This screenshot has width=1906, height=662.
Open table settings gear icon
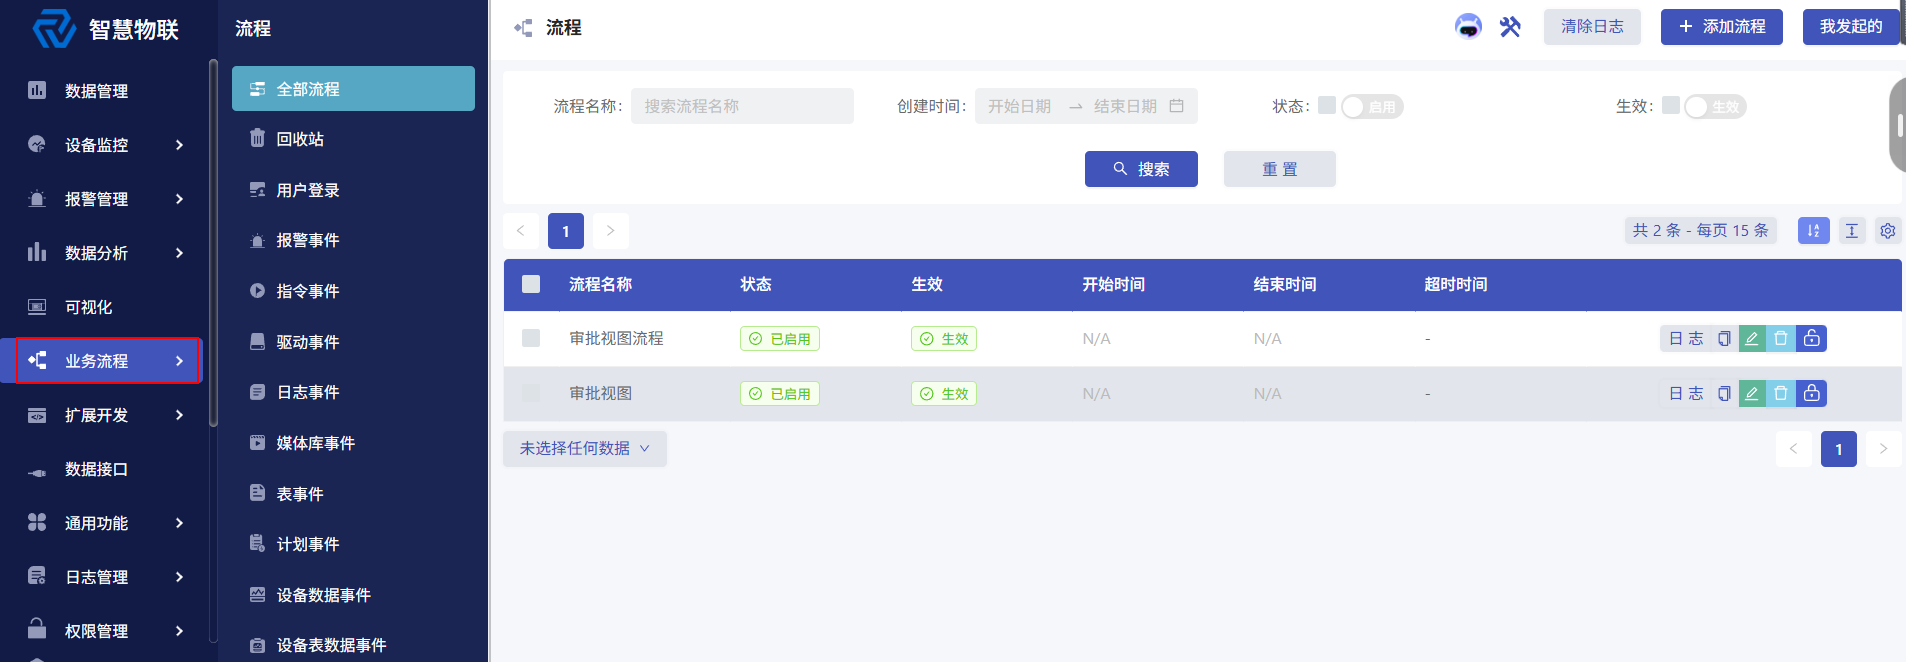(1888, 231)
